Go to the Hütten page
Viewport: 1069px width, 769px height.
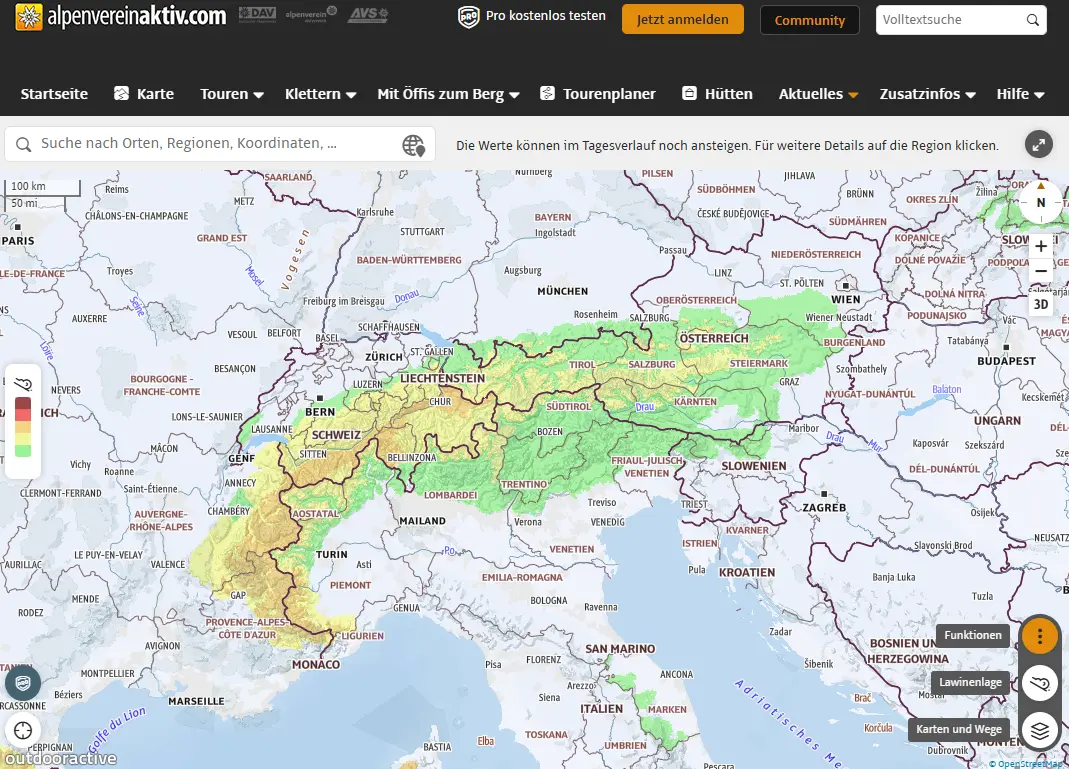[717, 94]
